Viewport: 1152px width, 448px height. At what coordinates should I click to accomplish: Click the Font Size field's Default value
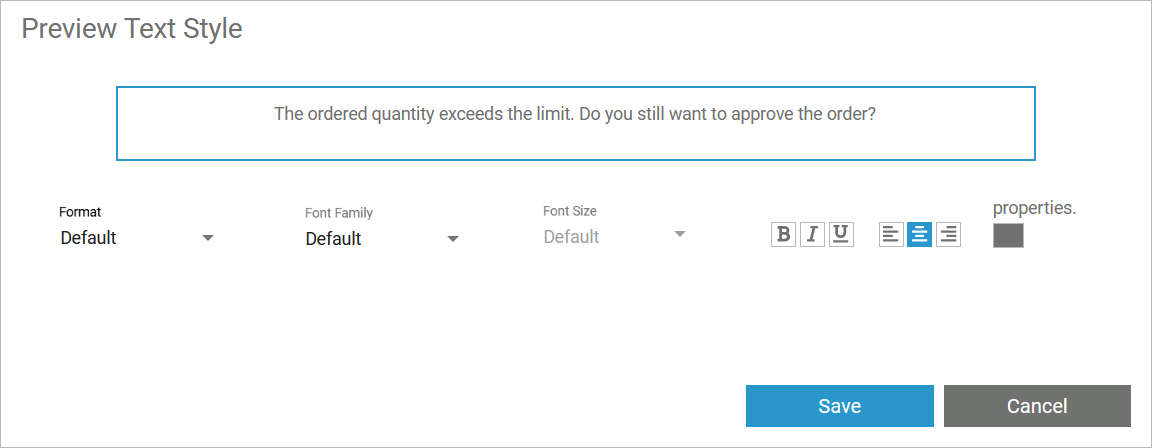point(572,237)
